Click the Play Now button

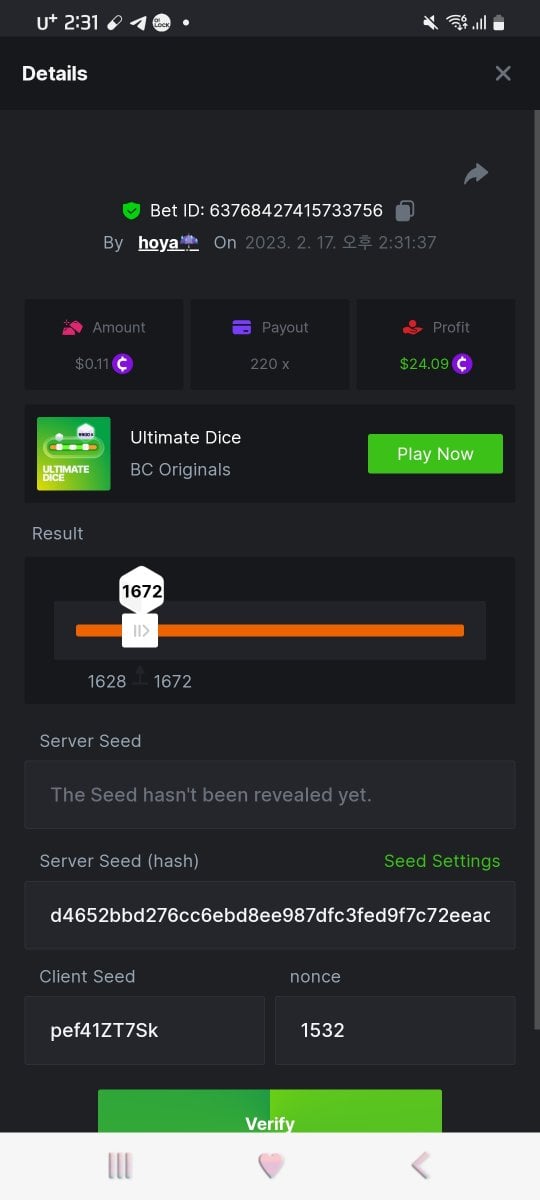click(x=435, y=454)
